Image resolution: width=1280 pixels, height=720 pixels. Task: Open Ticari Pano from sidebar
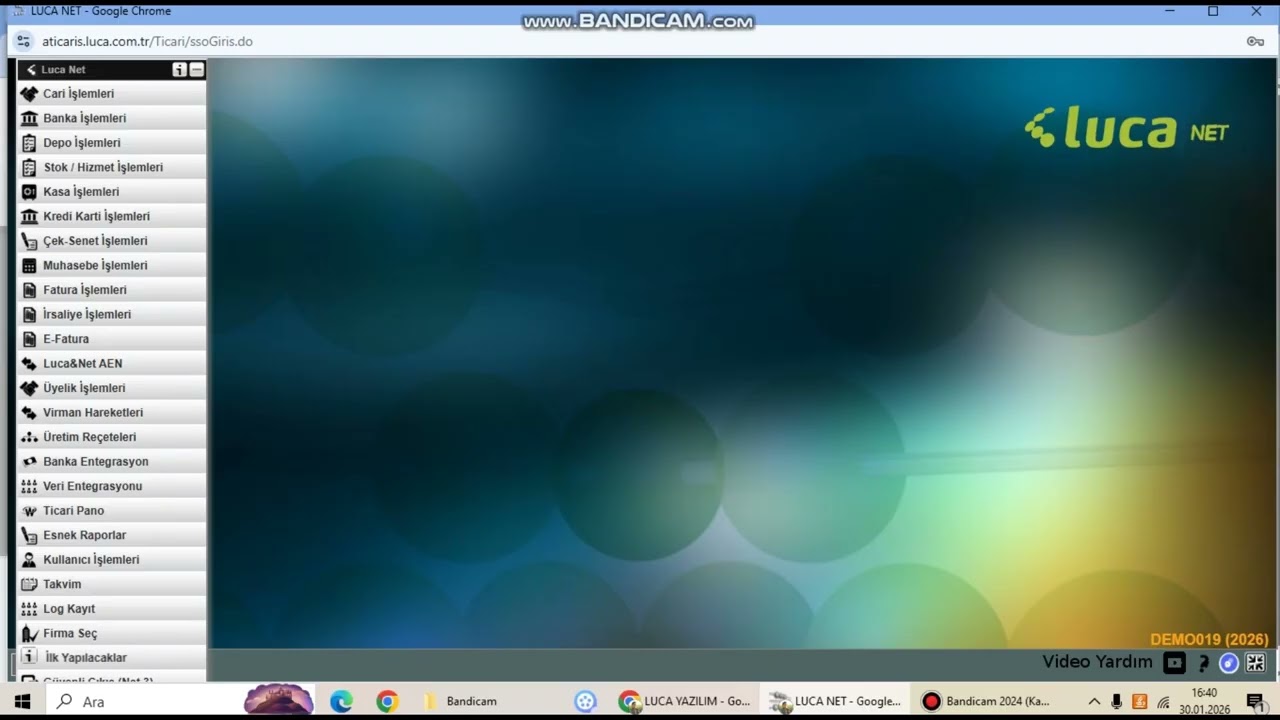[112, 510]
